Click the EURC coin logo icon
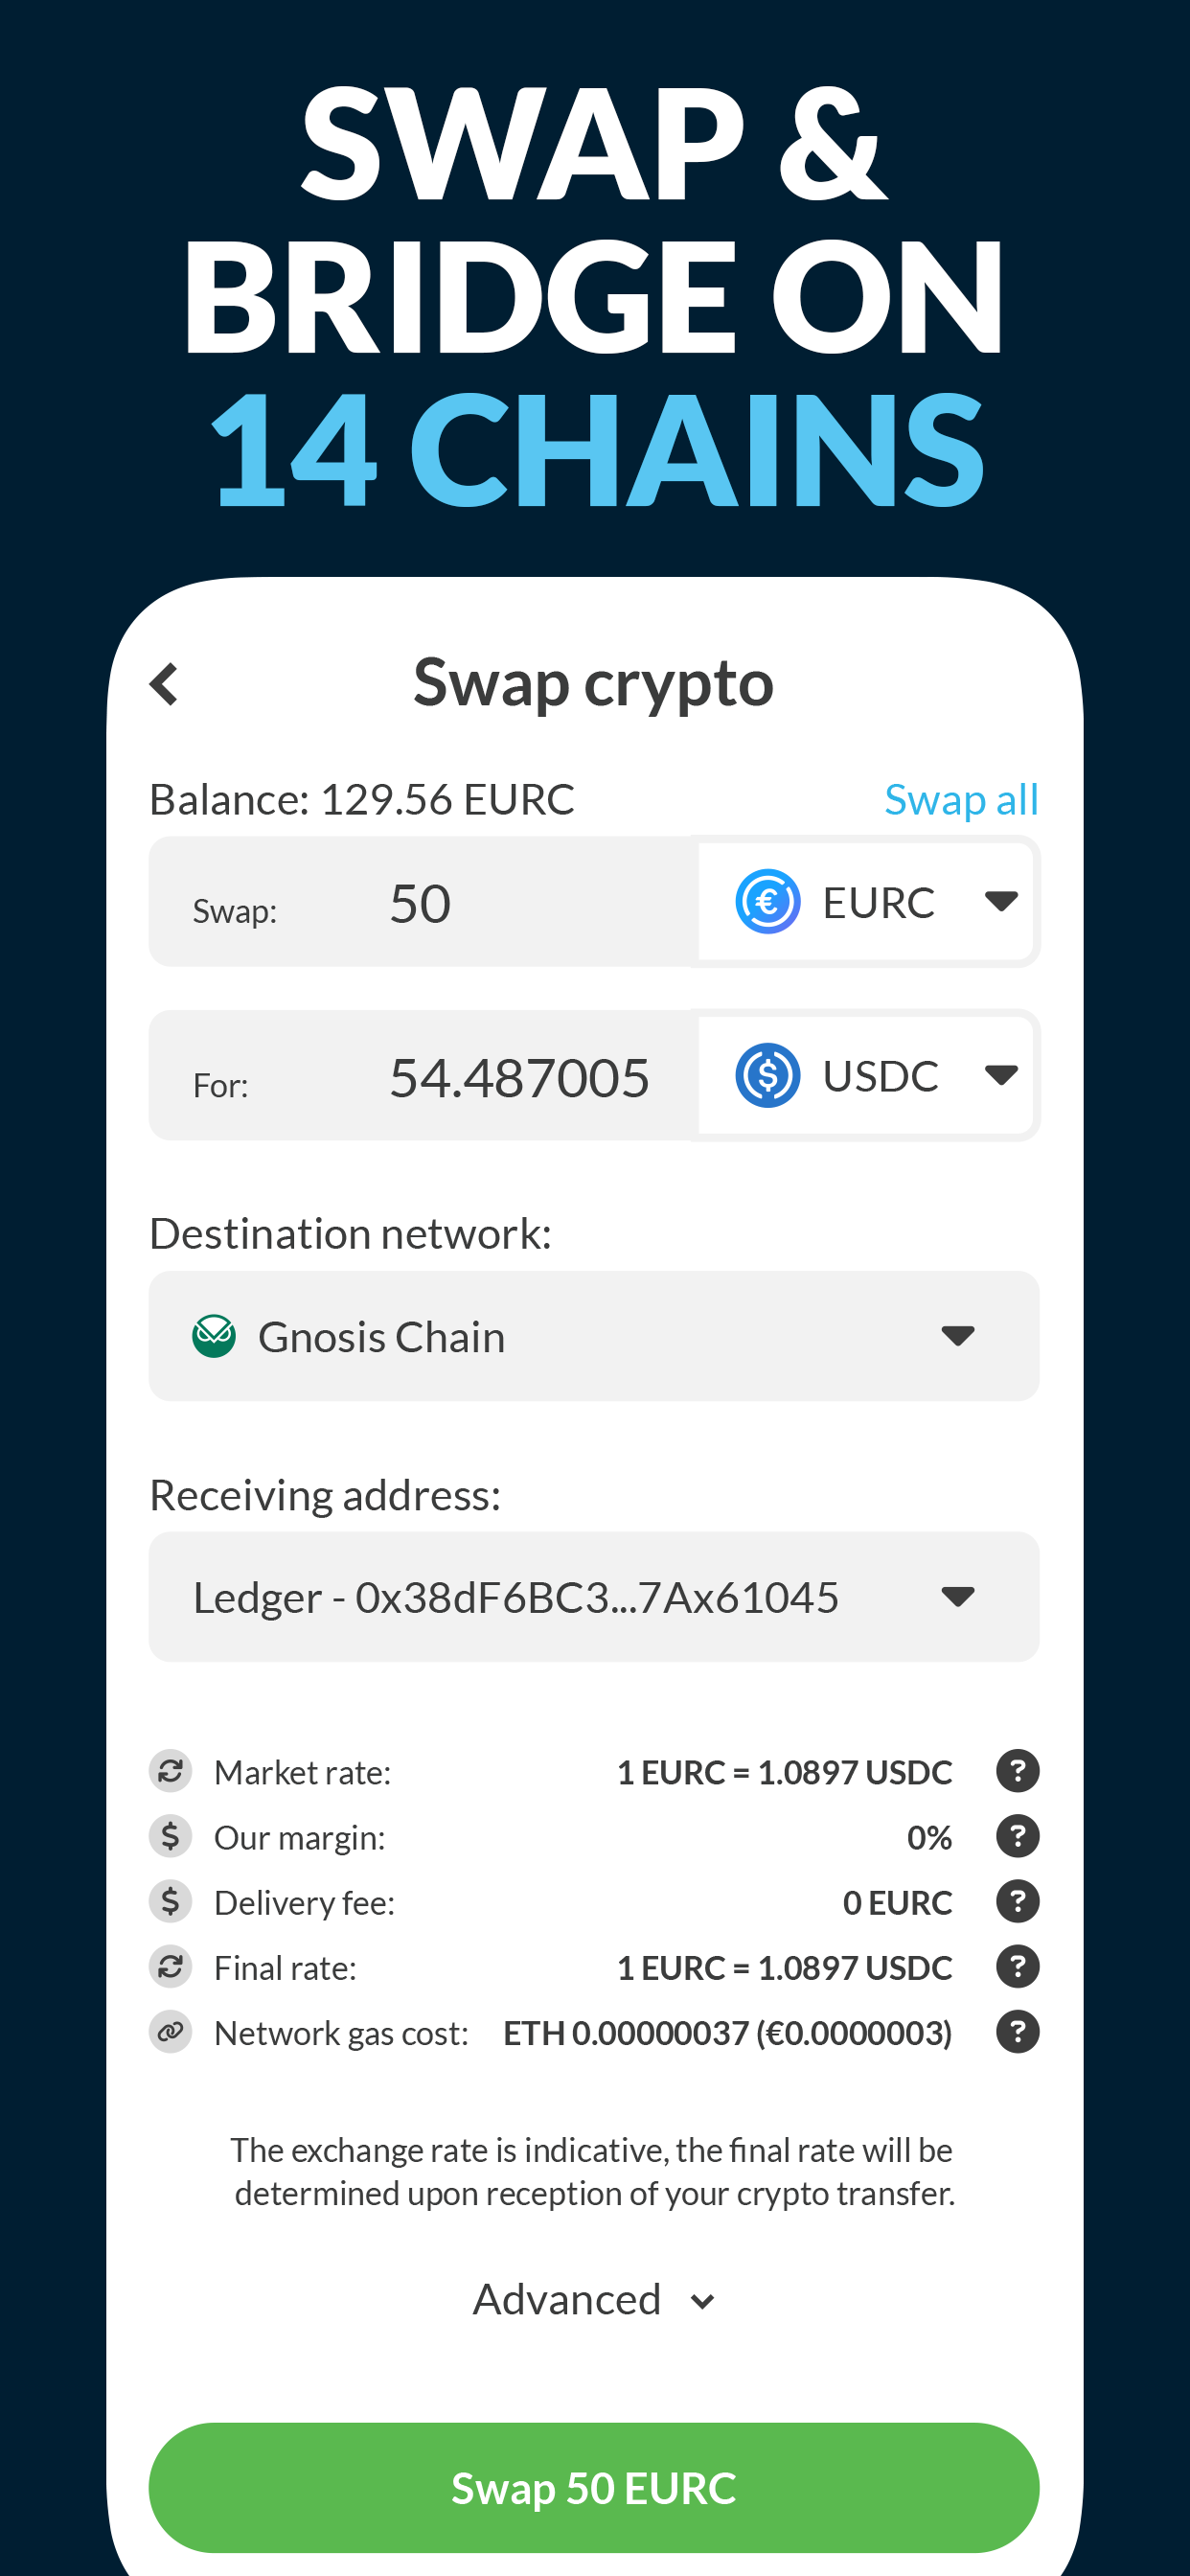This screenshot has width=1190, height=2576. [x=767, y=902]
